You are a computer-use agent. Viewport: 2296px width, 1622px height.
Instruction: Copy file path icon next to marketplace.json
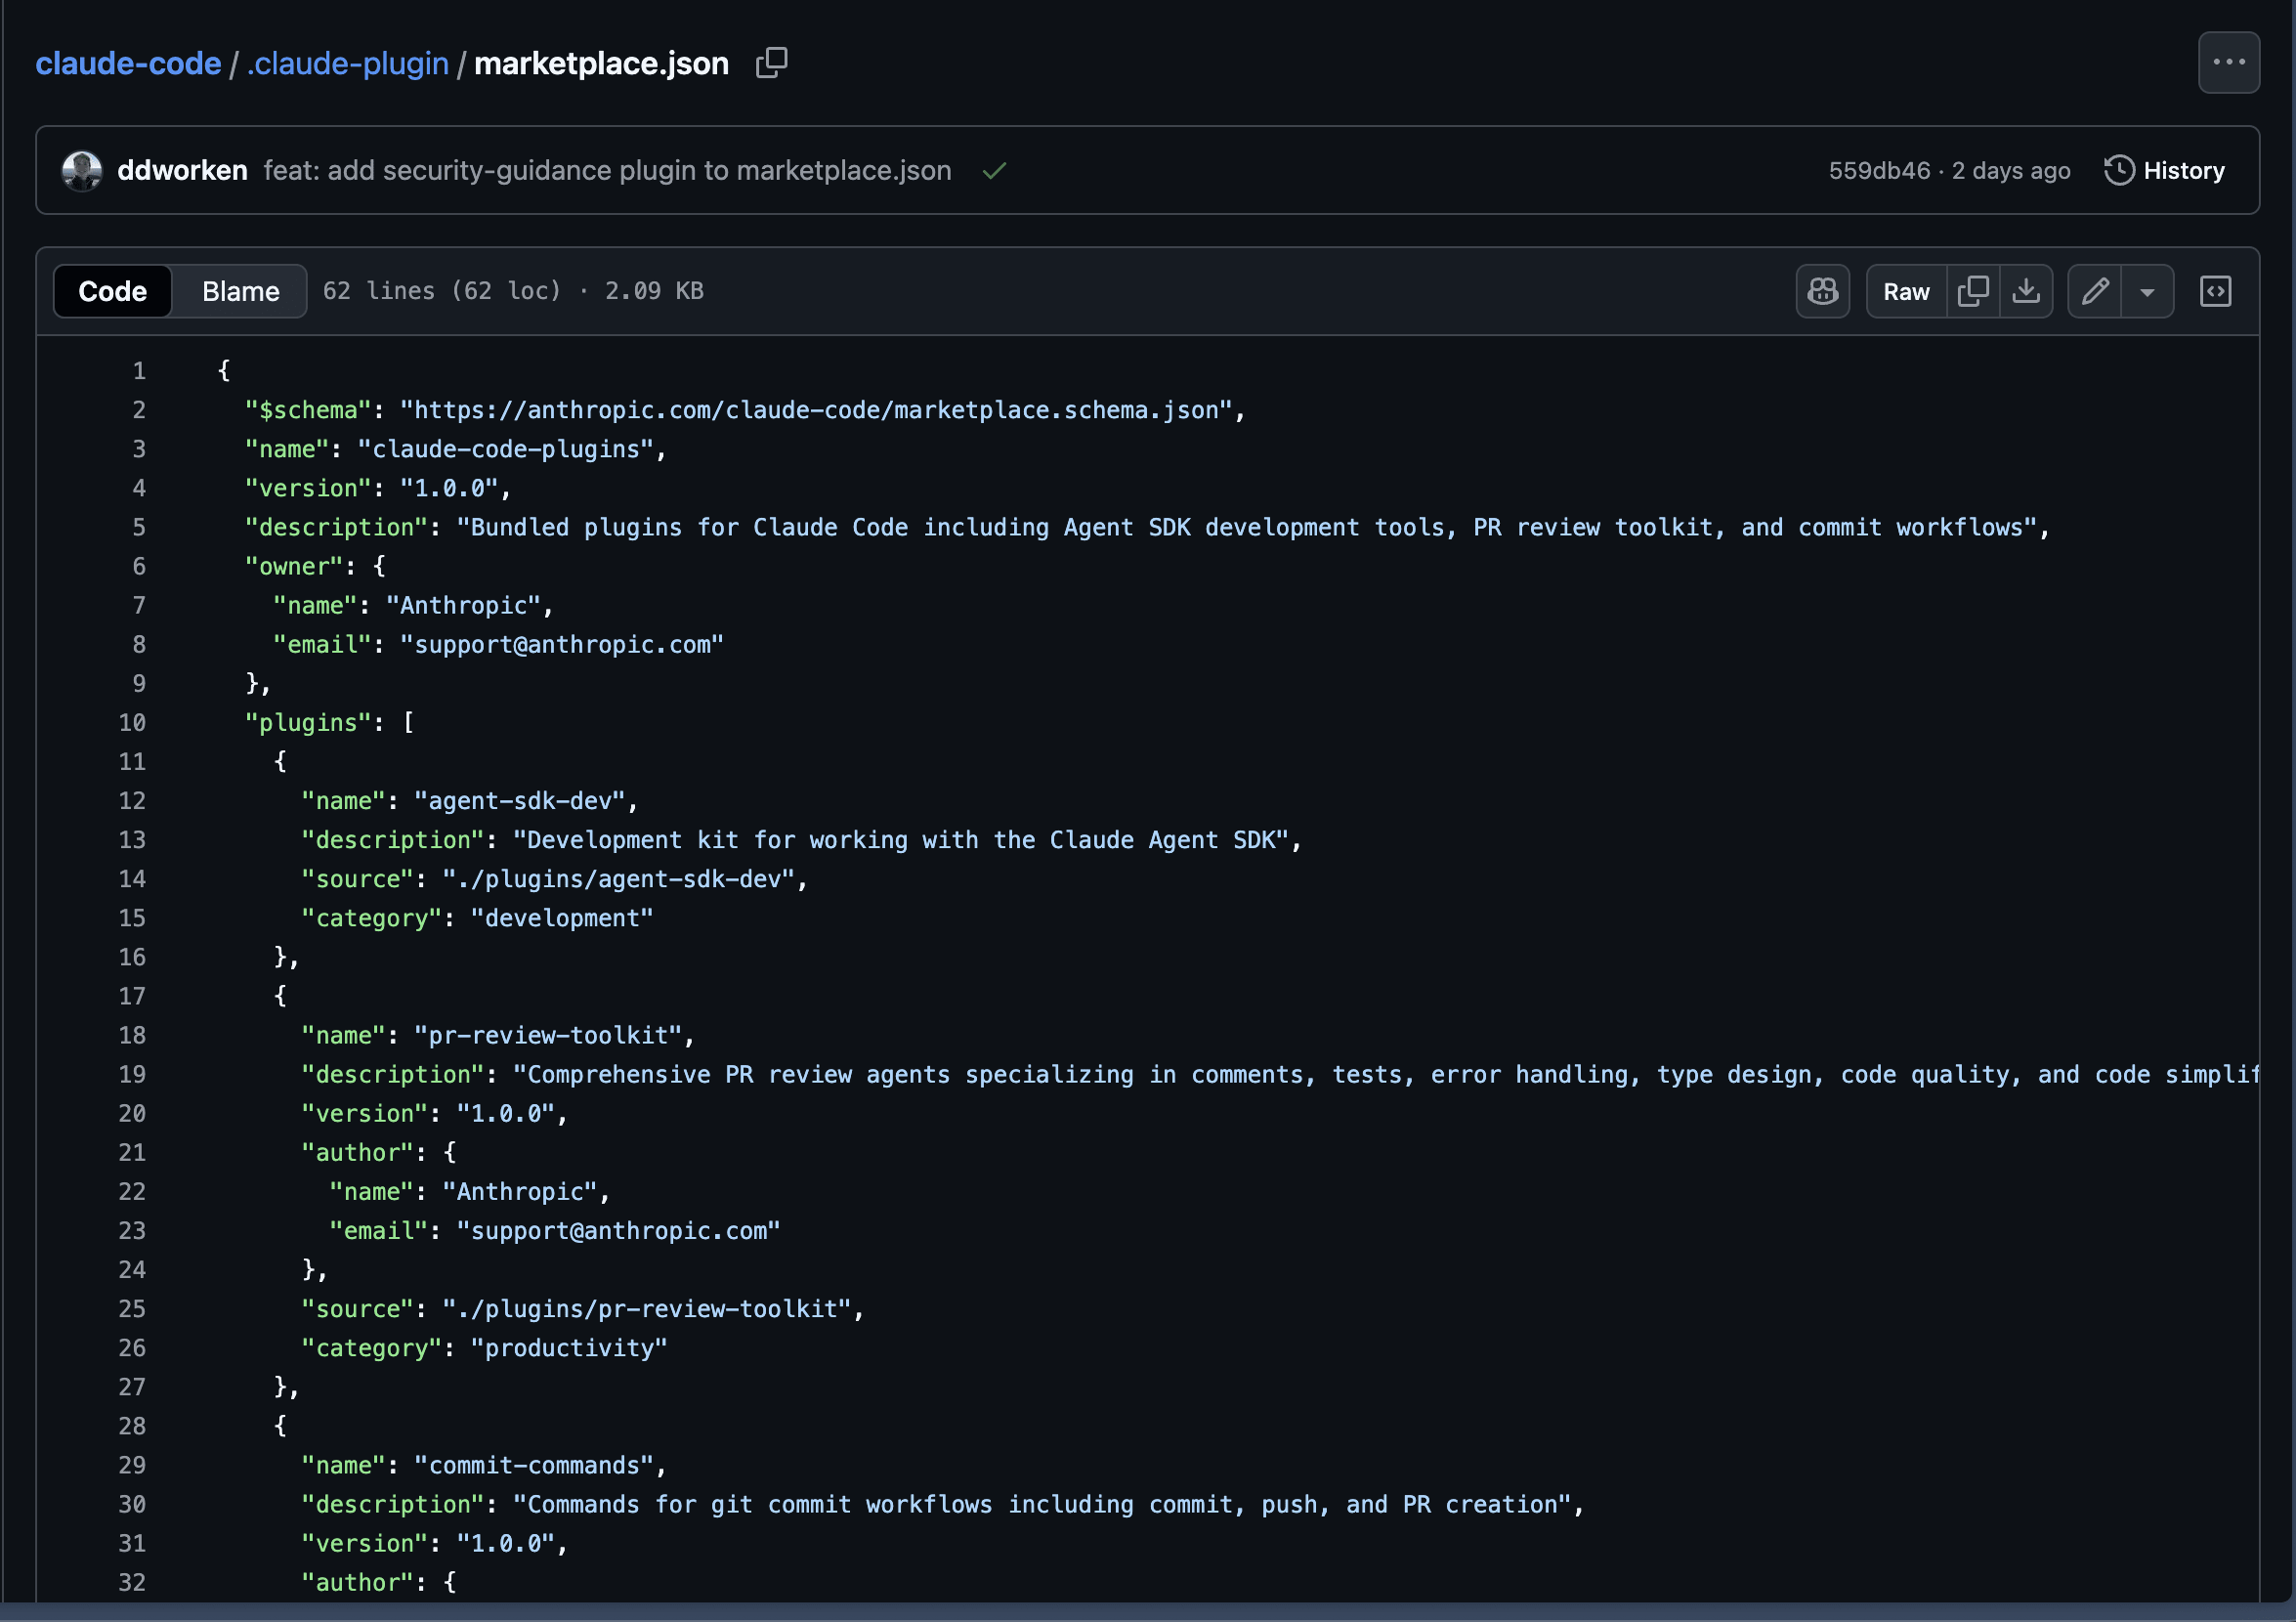click(771, 63)
